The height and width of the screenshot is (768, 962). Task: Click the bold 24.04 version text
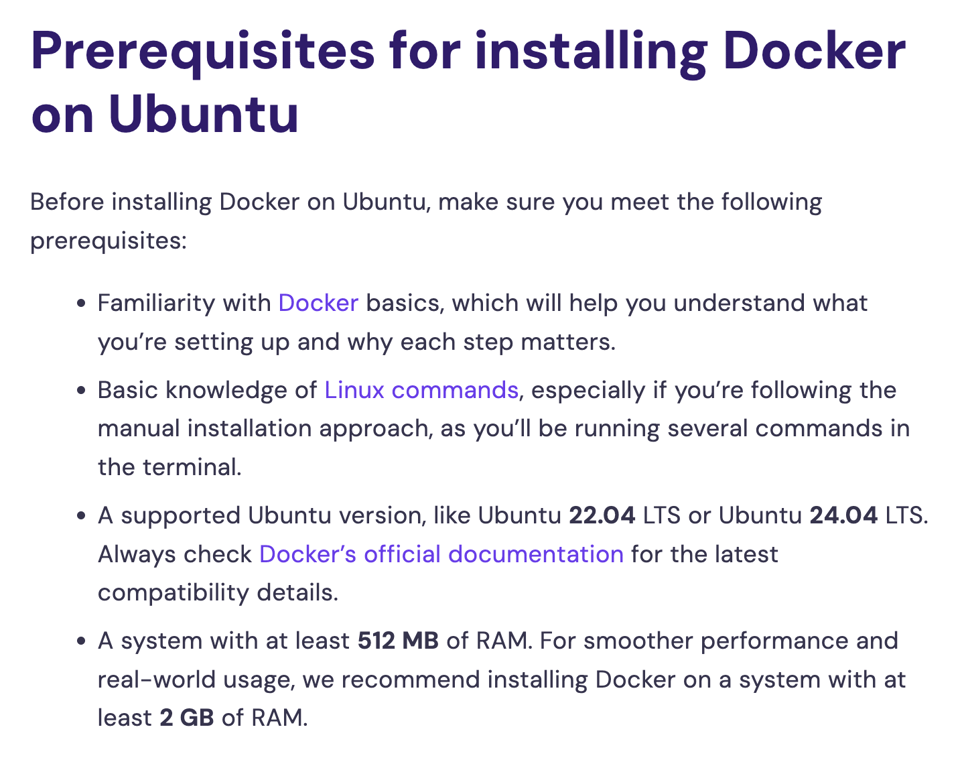pos(843,516)
